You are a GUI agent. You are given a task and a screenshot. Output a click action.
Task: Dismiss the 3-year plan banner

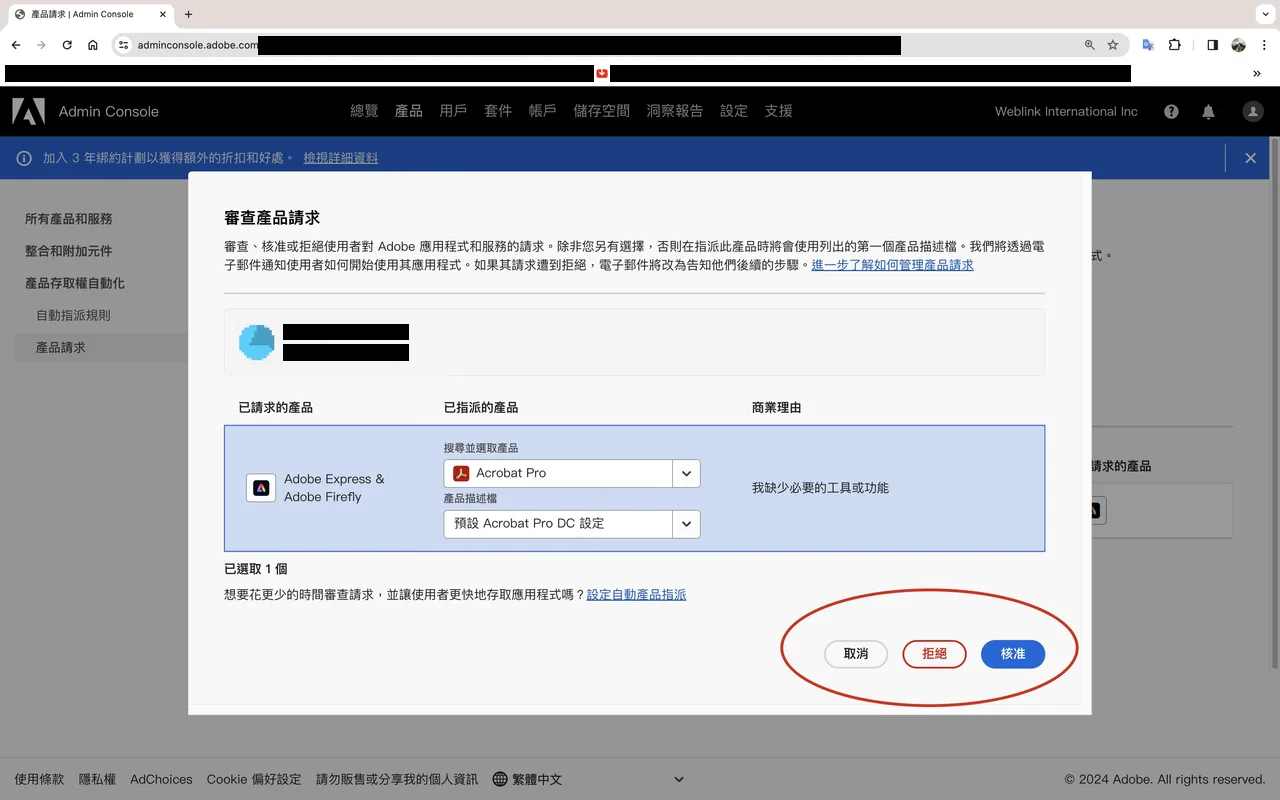(x=1250, y=158)
